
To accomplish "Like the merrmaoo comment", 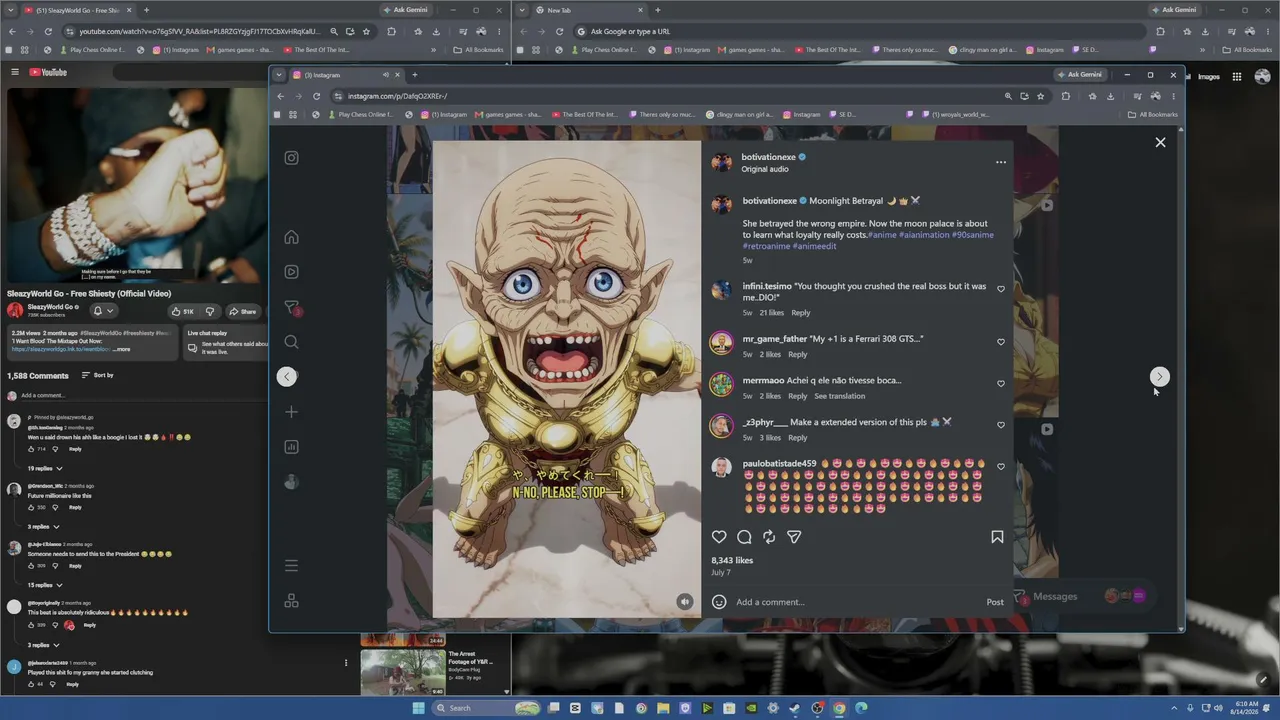I will pyautogui.click(x=1001, y=383).
